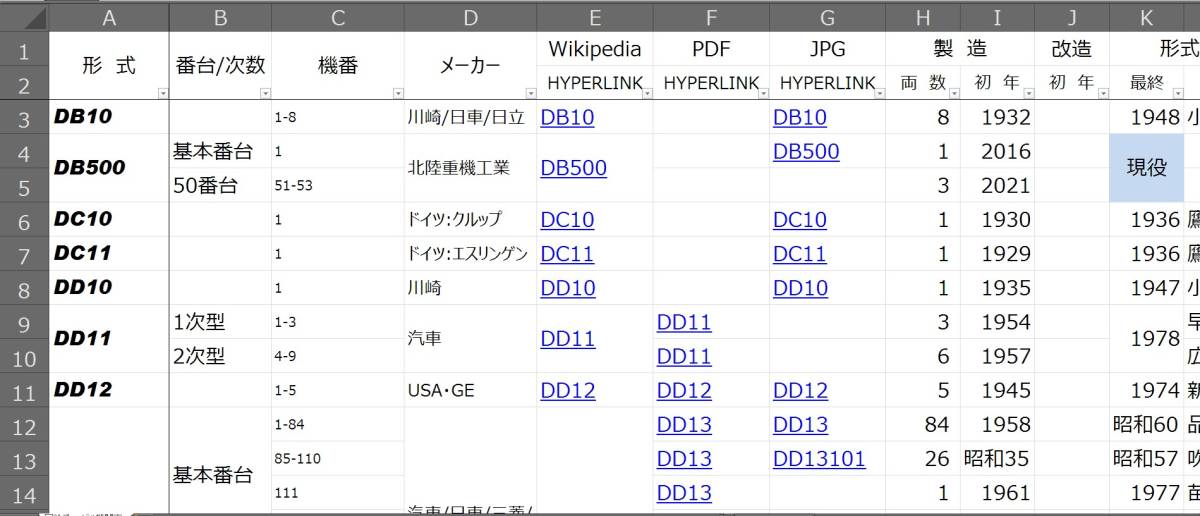The image size is (1200, 516).
Task: Select the 改造 header cell
Action: click(x=1072, y=49)
